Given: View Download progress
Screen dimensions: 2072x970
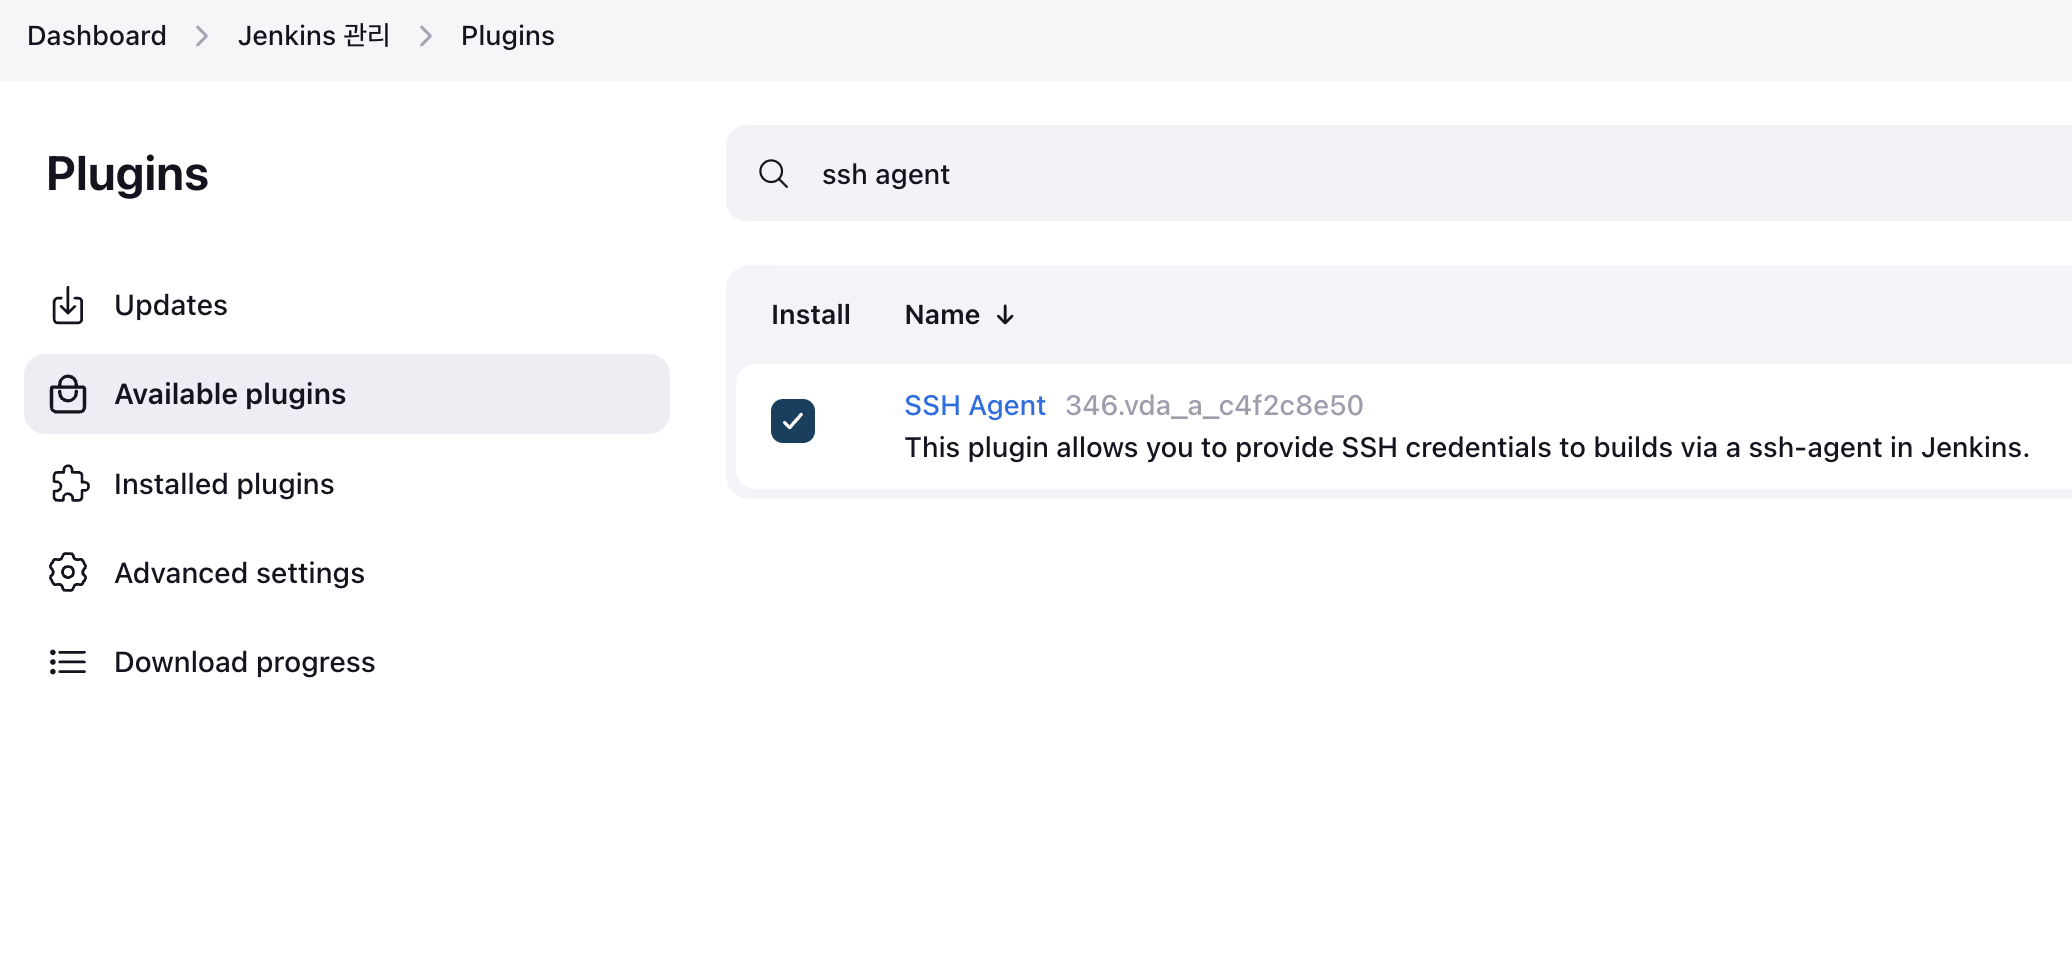Looking at the screenshot, I should 347,662.
